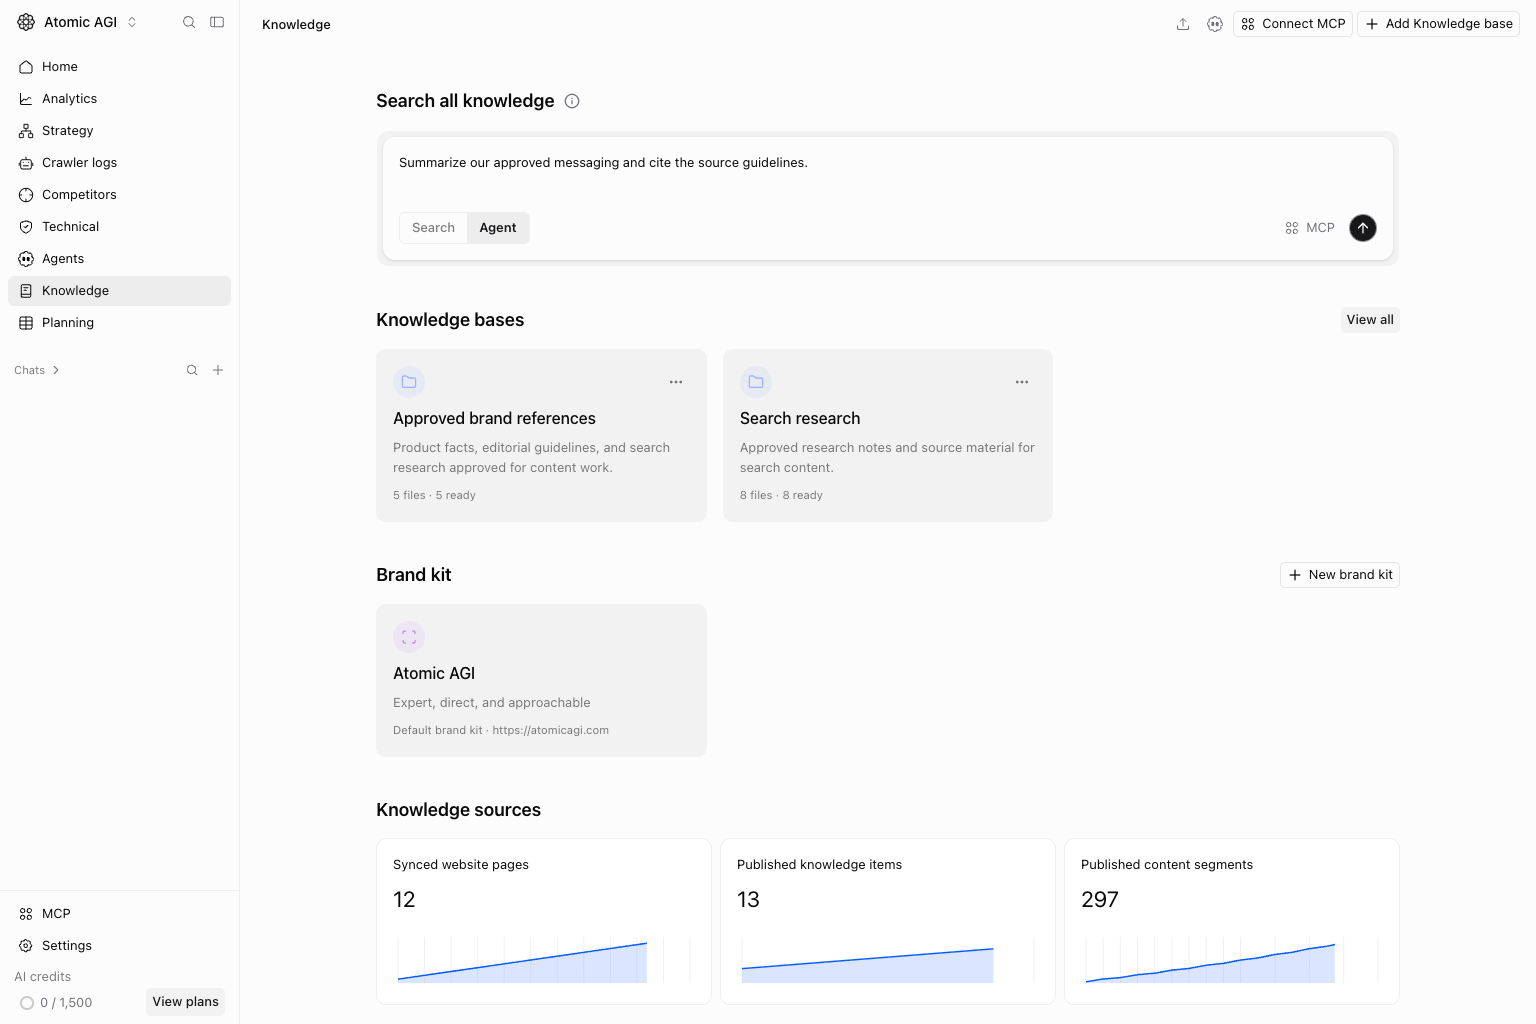Click the Knowledge breadcrumb title
Screen dimensions: 1536x1024
[x=296, y=24]
